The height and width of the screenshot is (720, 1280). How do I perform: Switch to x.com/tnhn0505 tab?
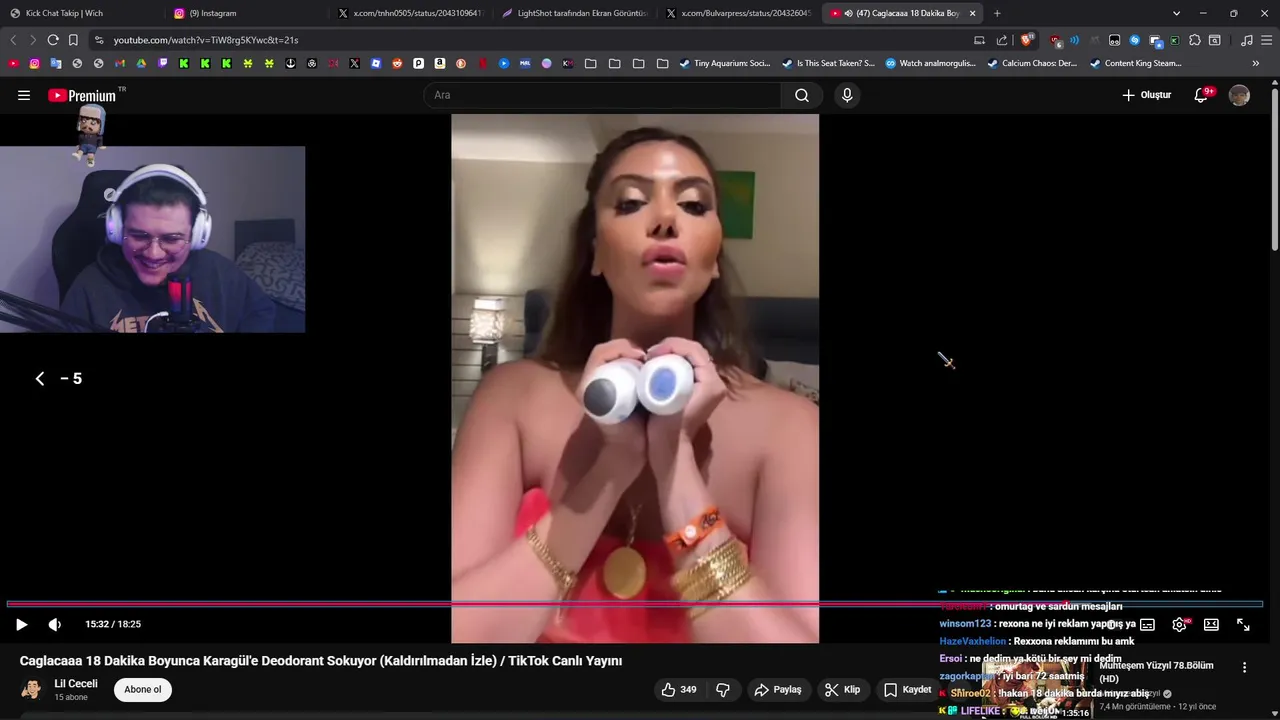pos(410,13)
